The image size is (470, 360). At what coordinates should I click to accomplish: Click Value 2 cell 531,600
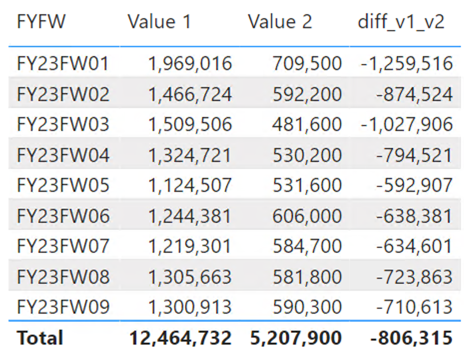point(307,185)
